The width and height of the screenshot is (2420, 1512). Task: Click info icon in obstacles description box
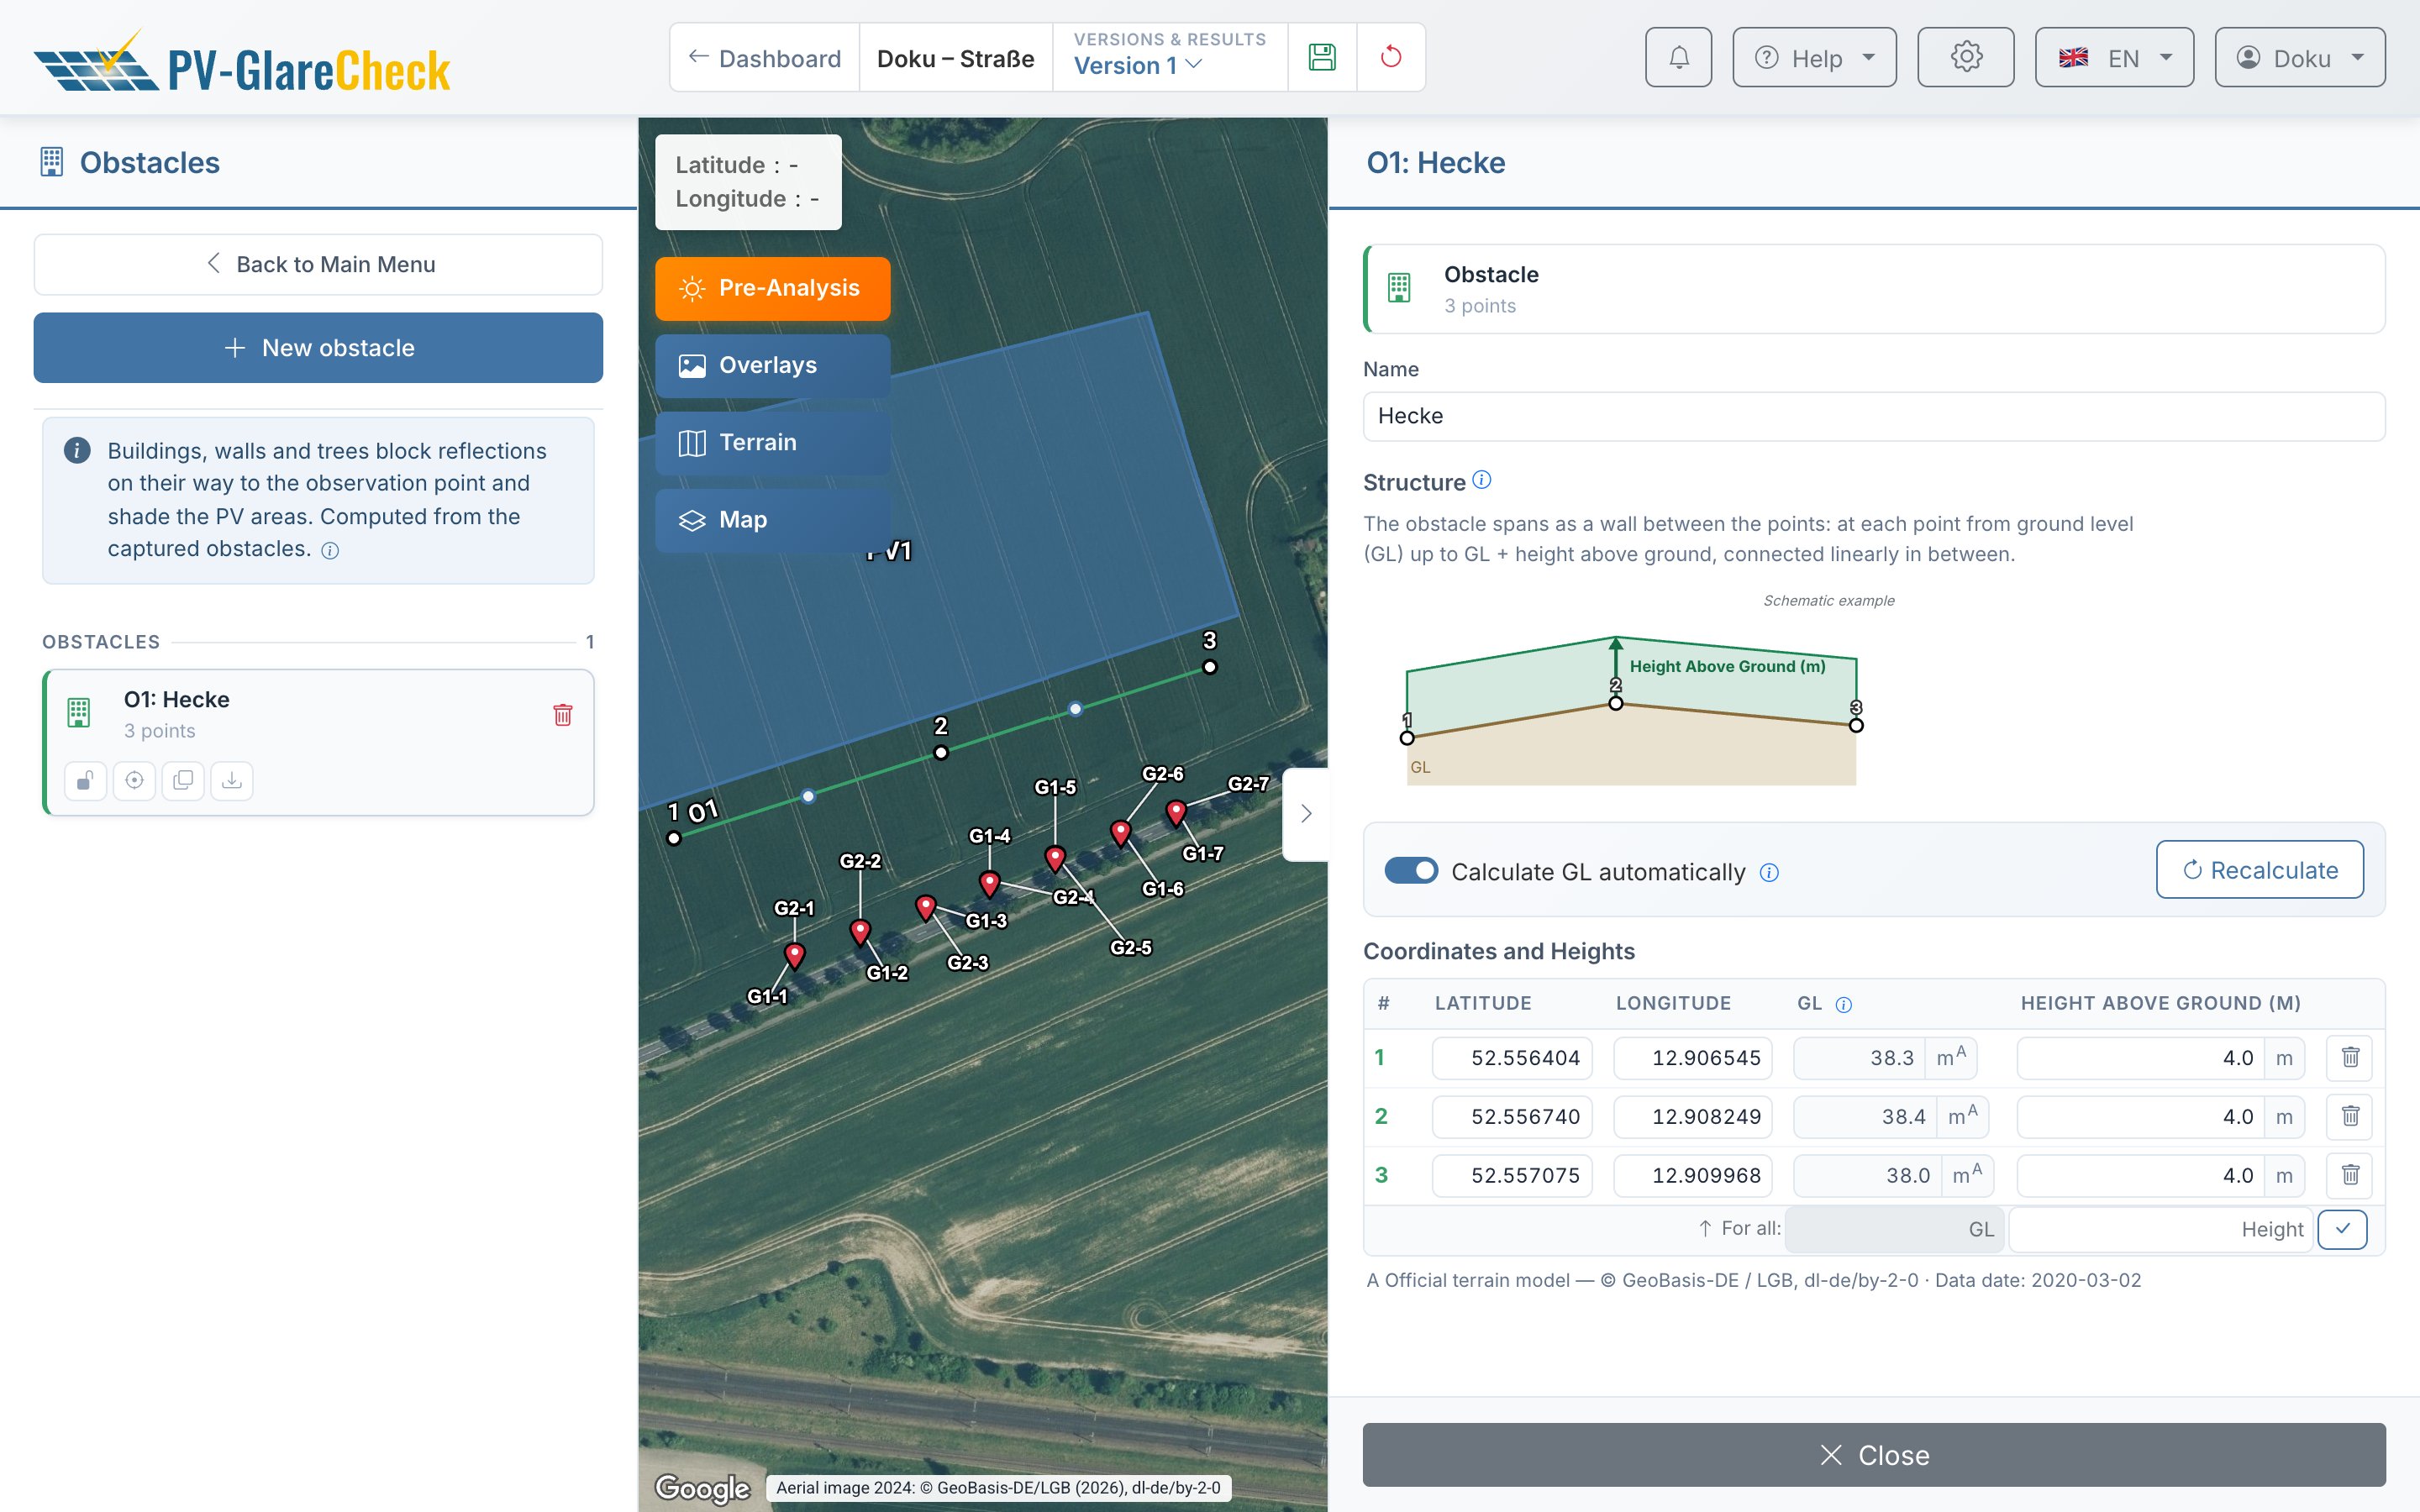pyautogui.click(x=330, y=551)
